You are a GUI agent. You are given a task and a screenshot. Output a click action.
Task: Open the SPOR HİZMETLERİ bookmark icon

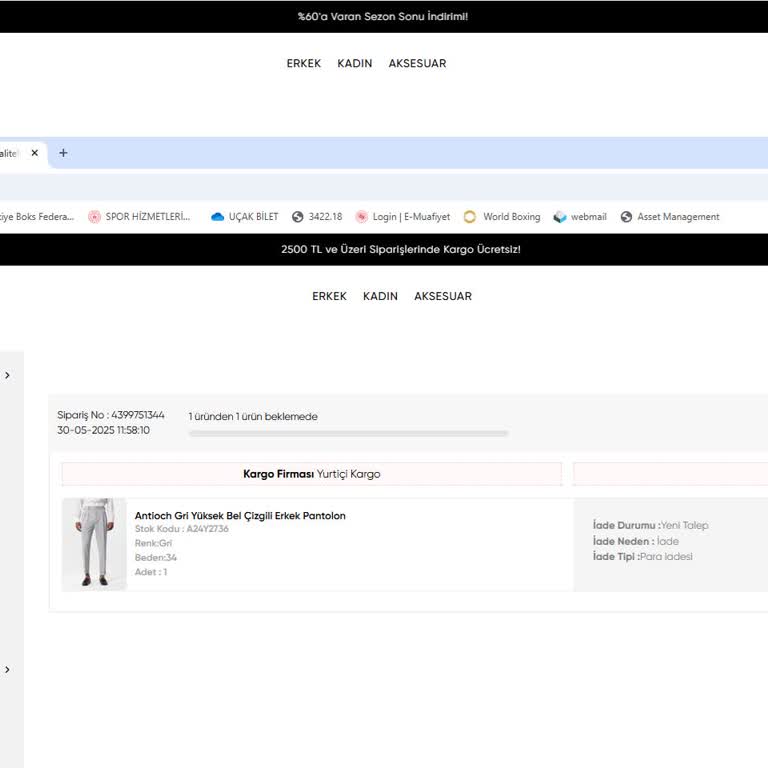[94, 217]
